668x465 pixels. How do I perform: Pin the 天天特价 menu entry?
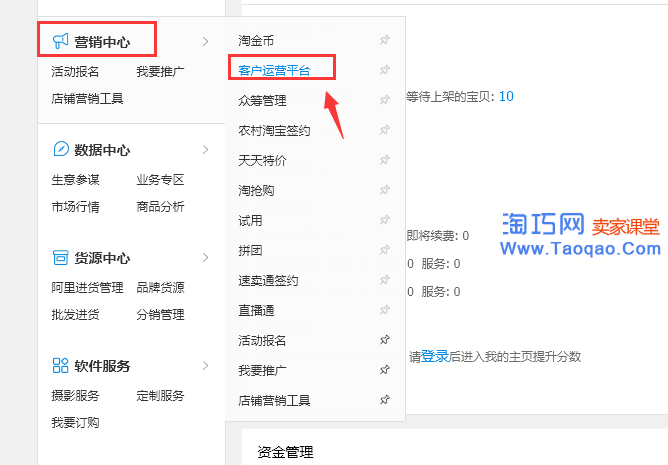(385, 160)
